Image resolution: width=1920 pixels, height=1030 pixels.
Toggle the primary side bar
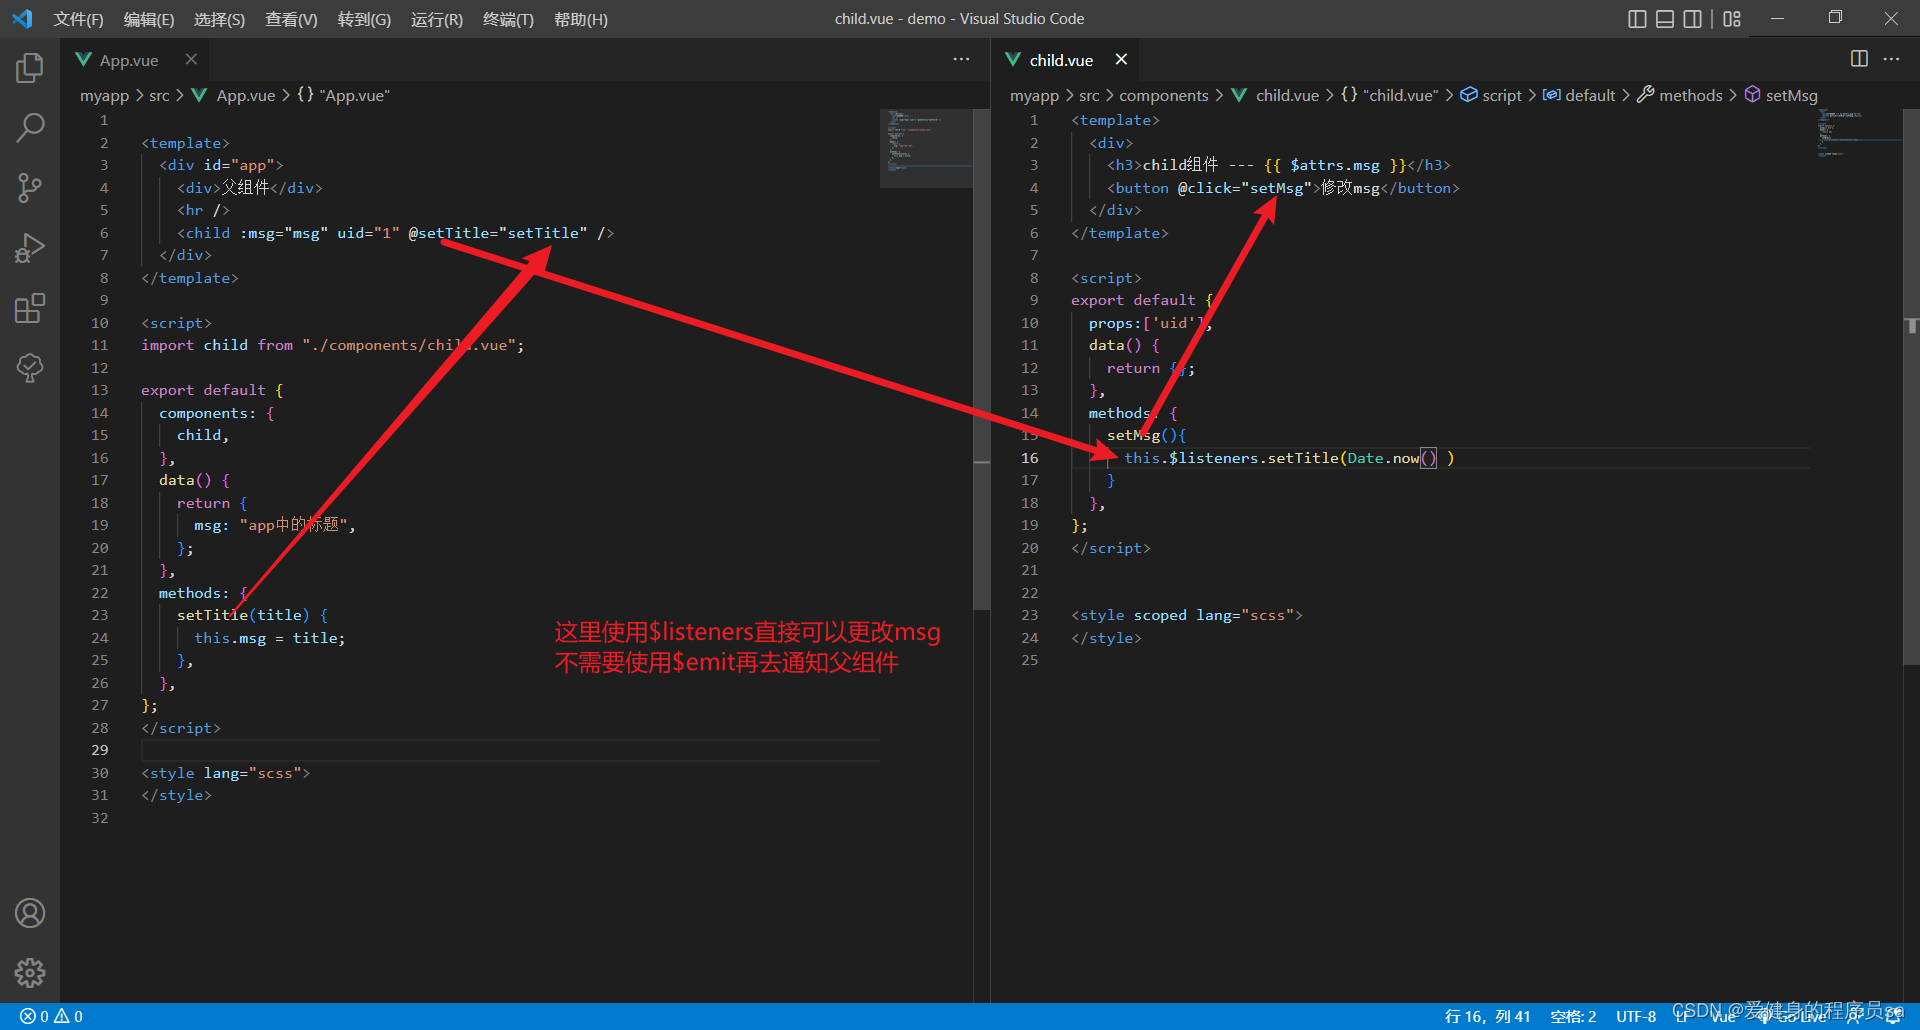[x=1637, y=19]
